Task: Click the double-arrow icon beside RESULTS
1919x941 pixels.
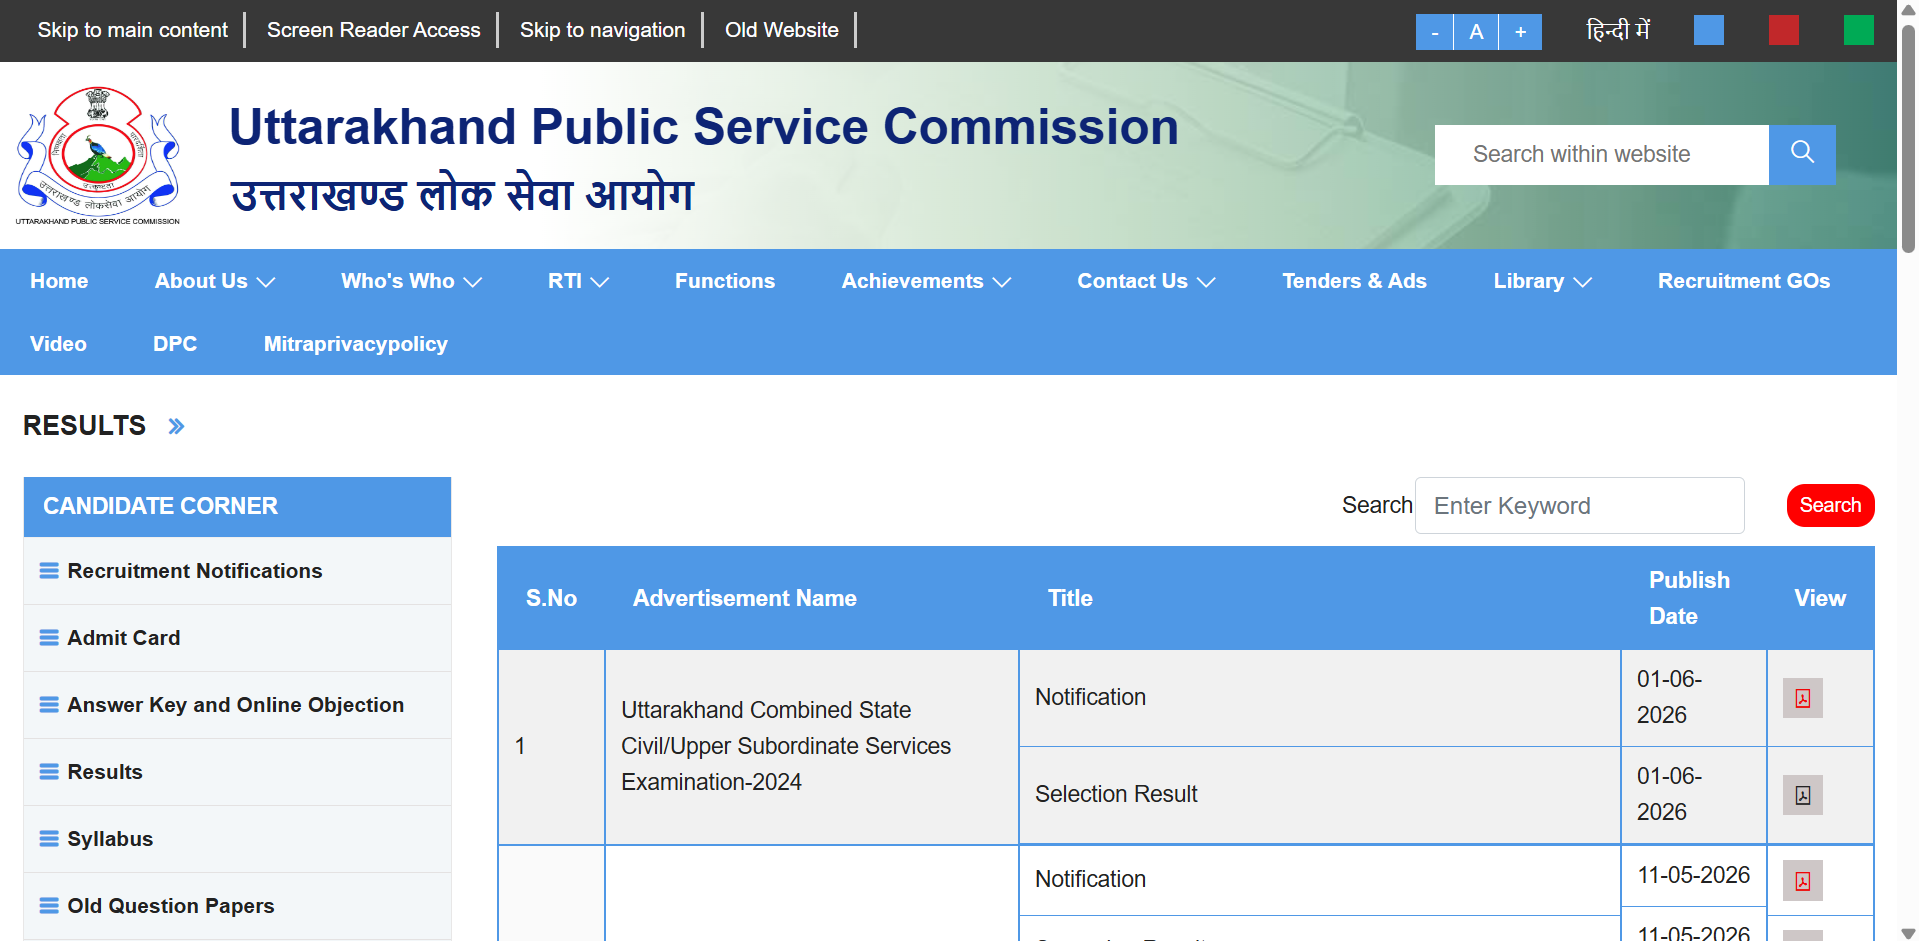Action: click(x=176, y=426)
